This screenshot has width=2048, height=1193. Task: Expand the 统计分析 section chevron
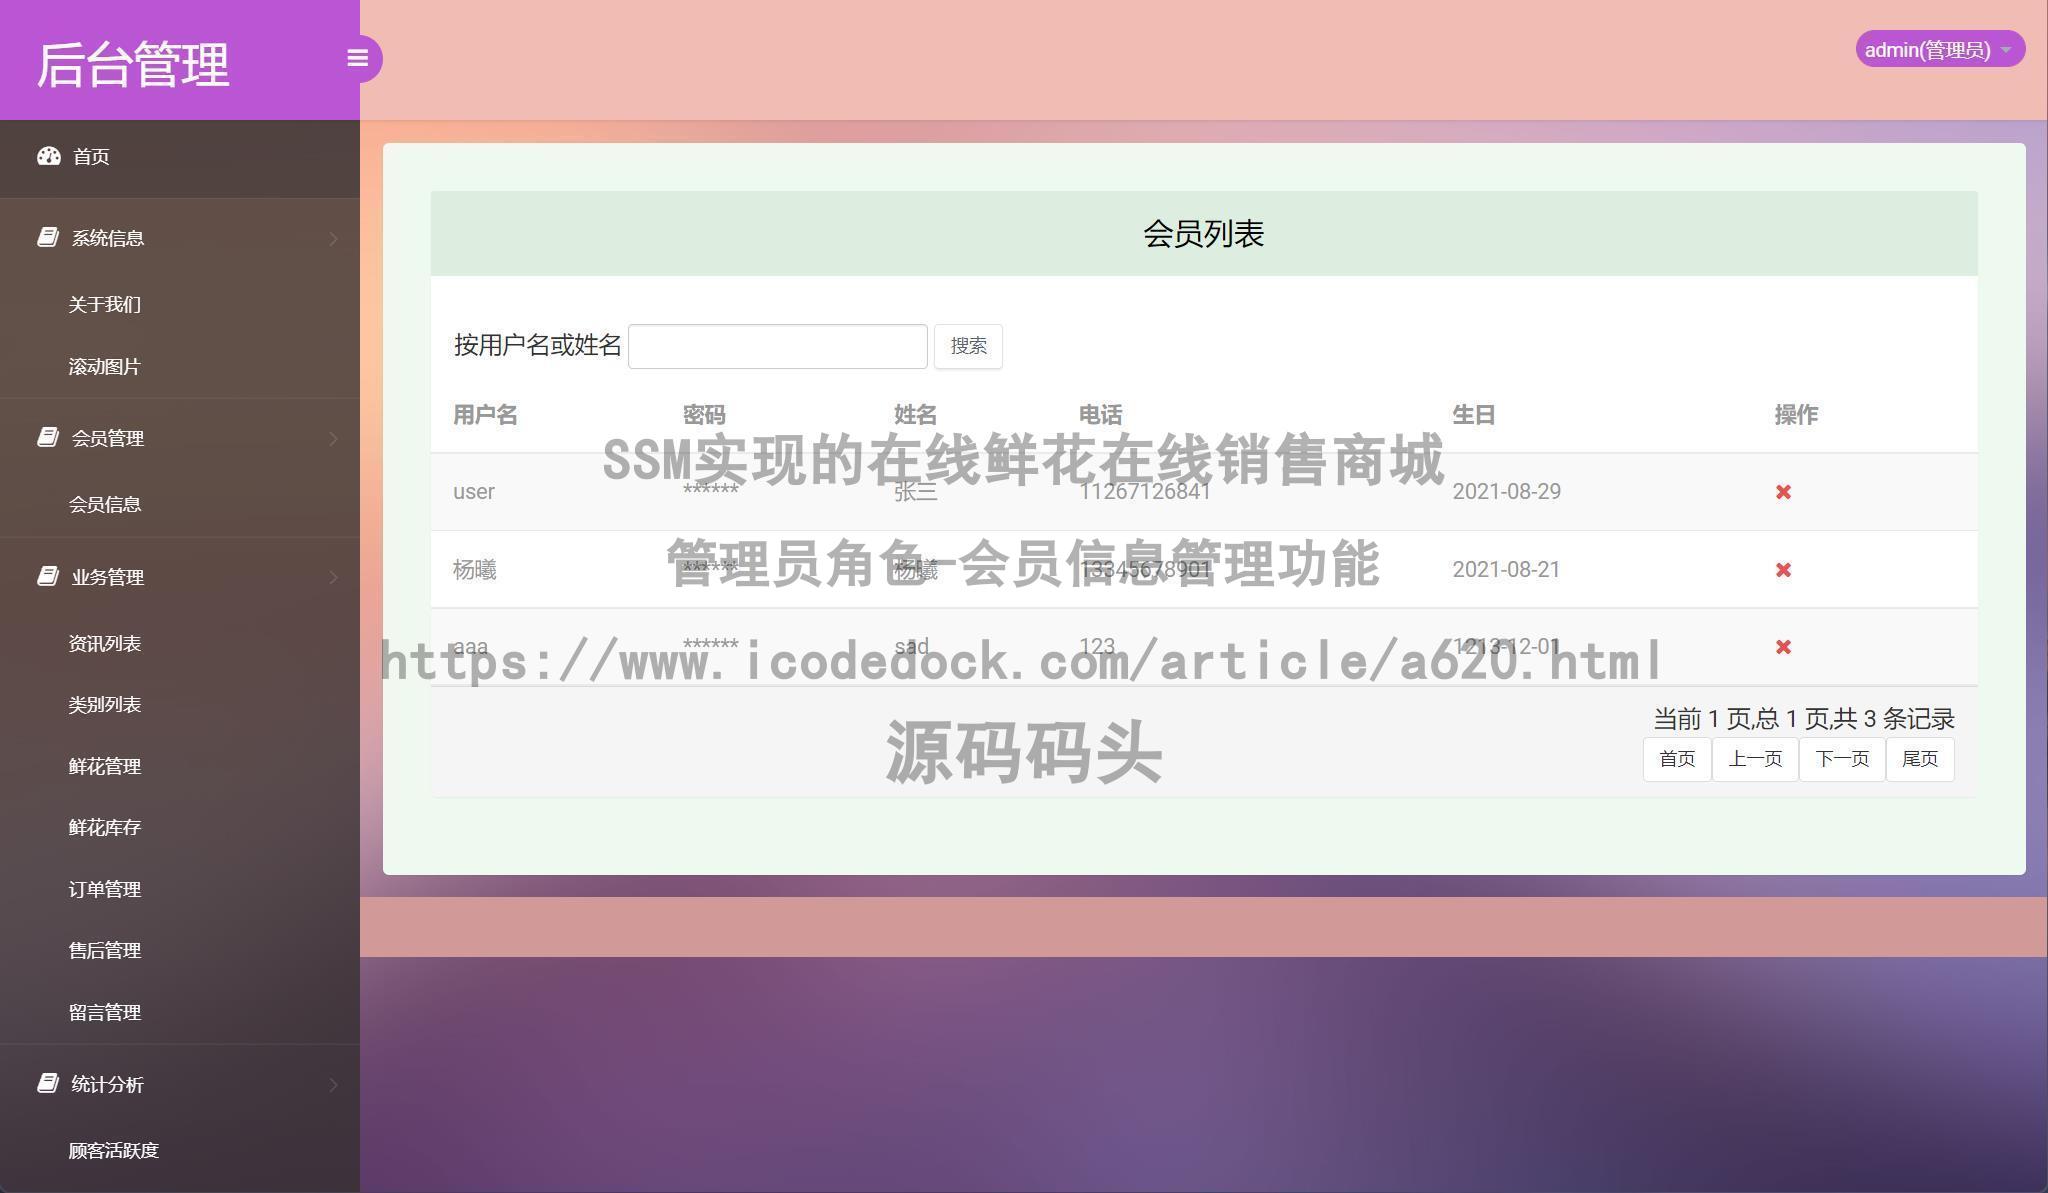(x=334, y=1084)
